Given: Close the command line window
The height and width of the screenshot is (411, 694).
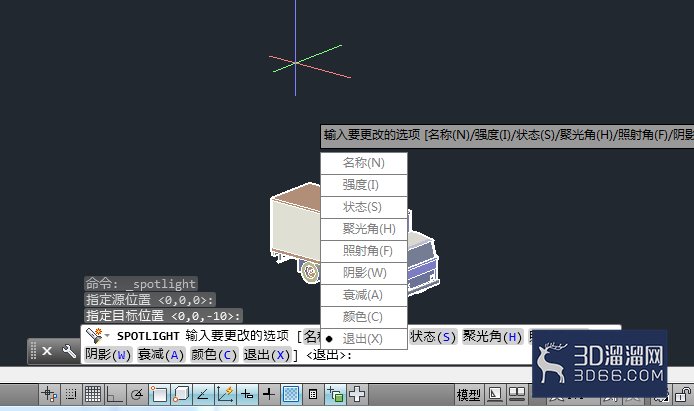Looking at the screenshot, I should [47, 351].
